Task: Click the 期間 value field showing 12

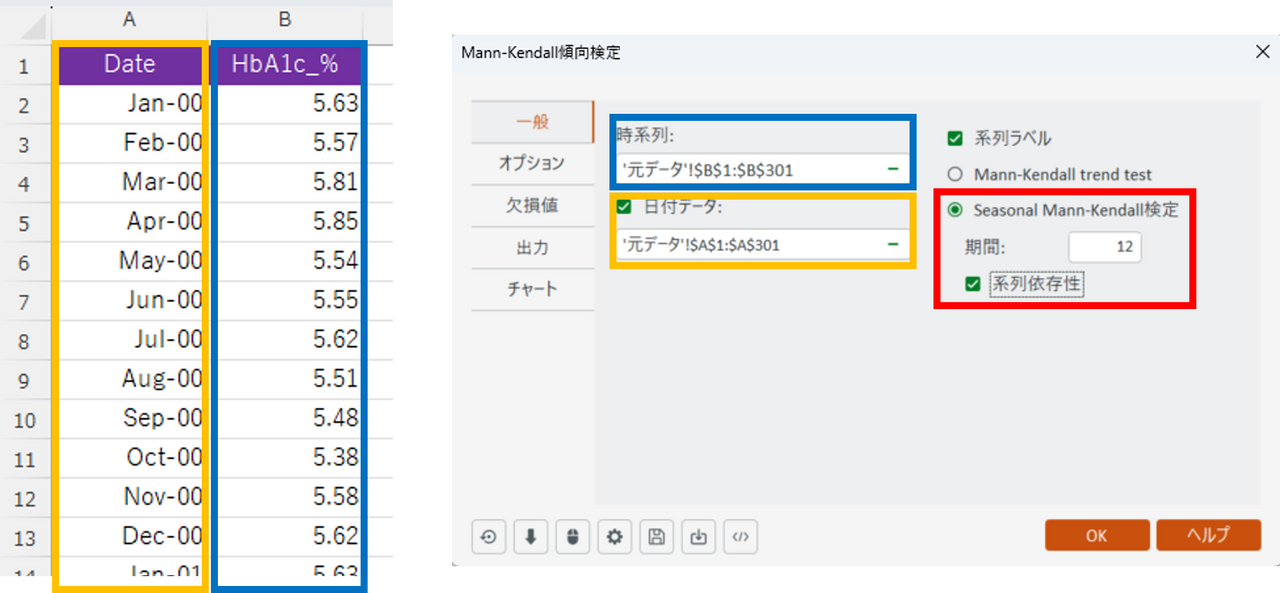Action: (1105, 246)
